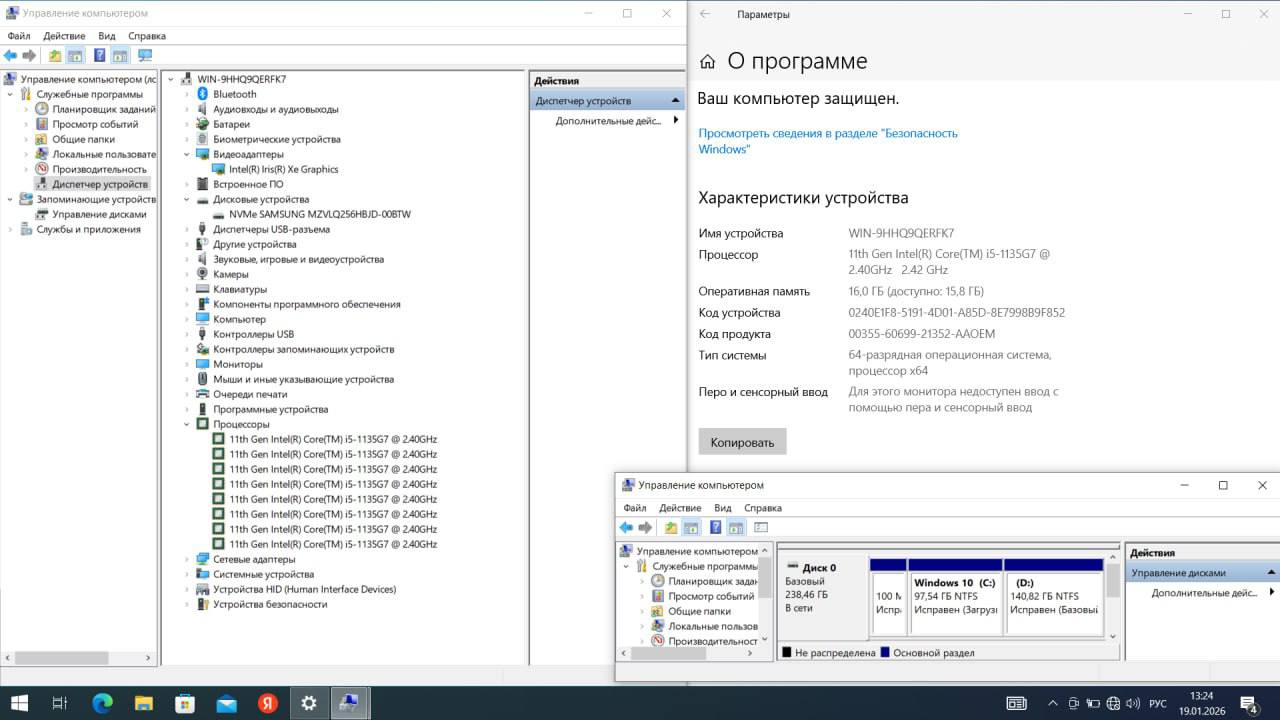This screenshot has width=1280, height=720.
Task: Select the (D:) 140,82 ГБ partition
Action: (1053, 596)
